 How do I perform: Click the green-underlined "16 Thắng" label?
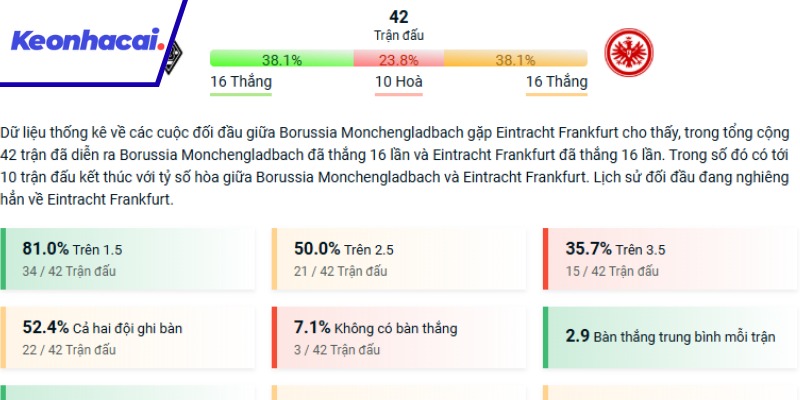tap(240, 82)
